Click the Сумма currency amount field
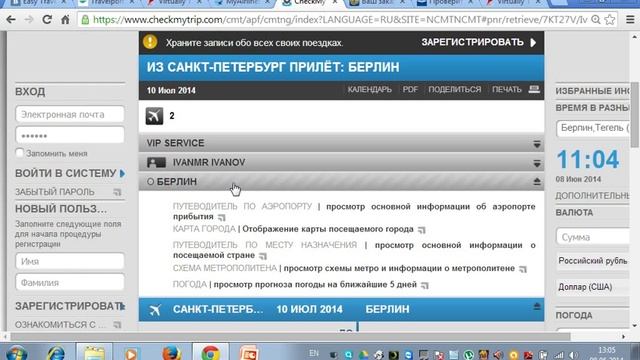 pos(593,237)
